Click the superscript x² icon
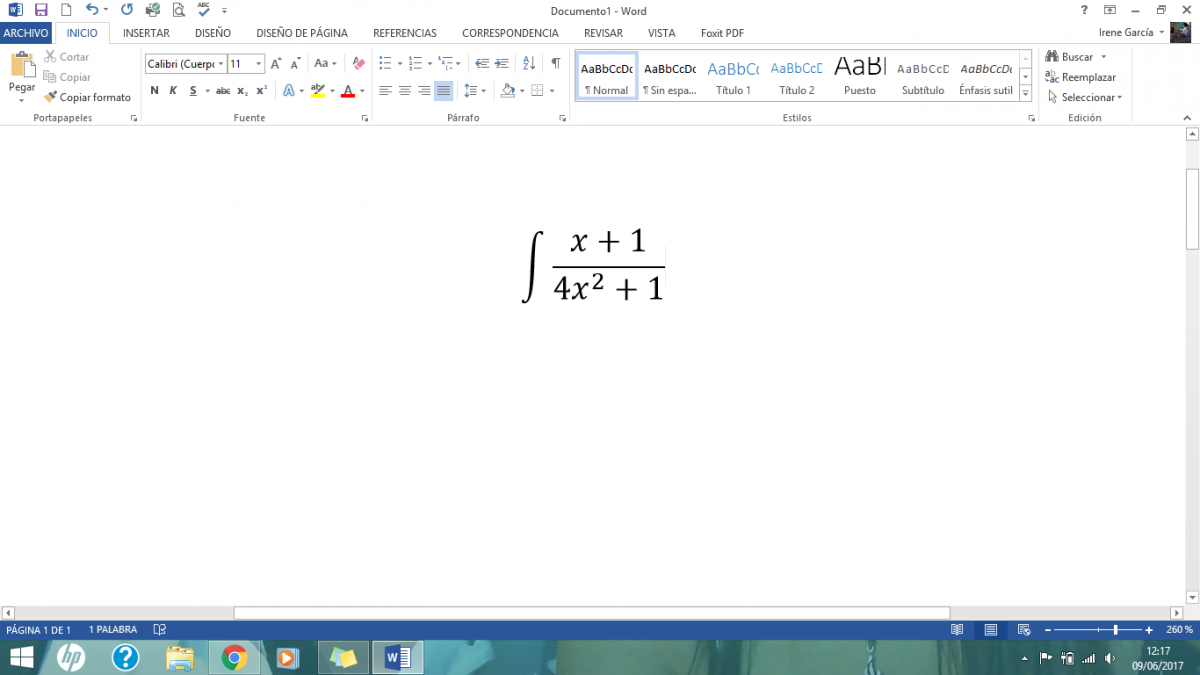The image size is (1200, 675). click(x=262, y=90)
